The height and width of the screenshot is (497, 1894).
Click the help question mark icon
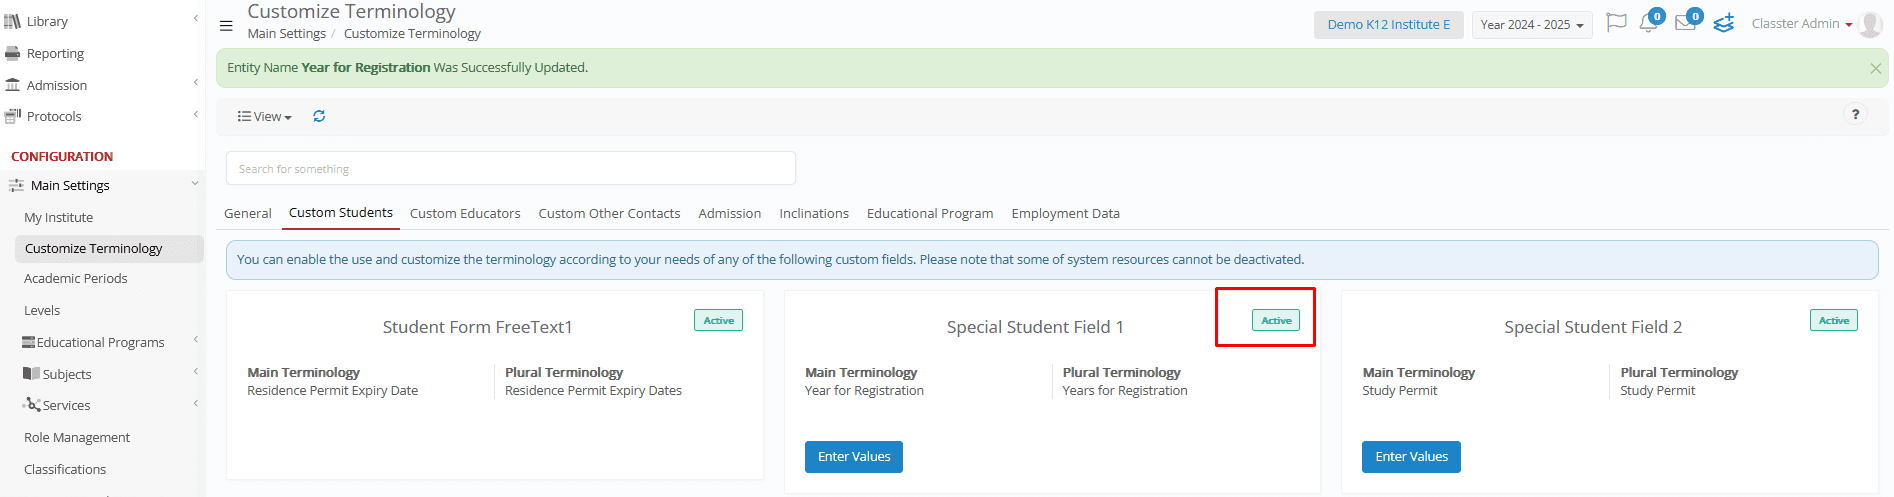[1855, 114]
